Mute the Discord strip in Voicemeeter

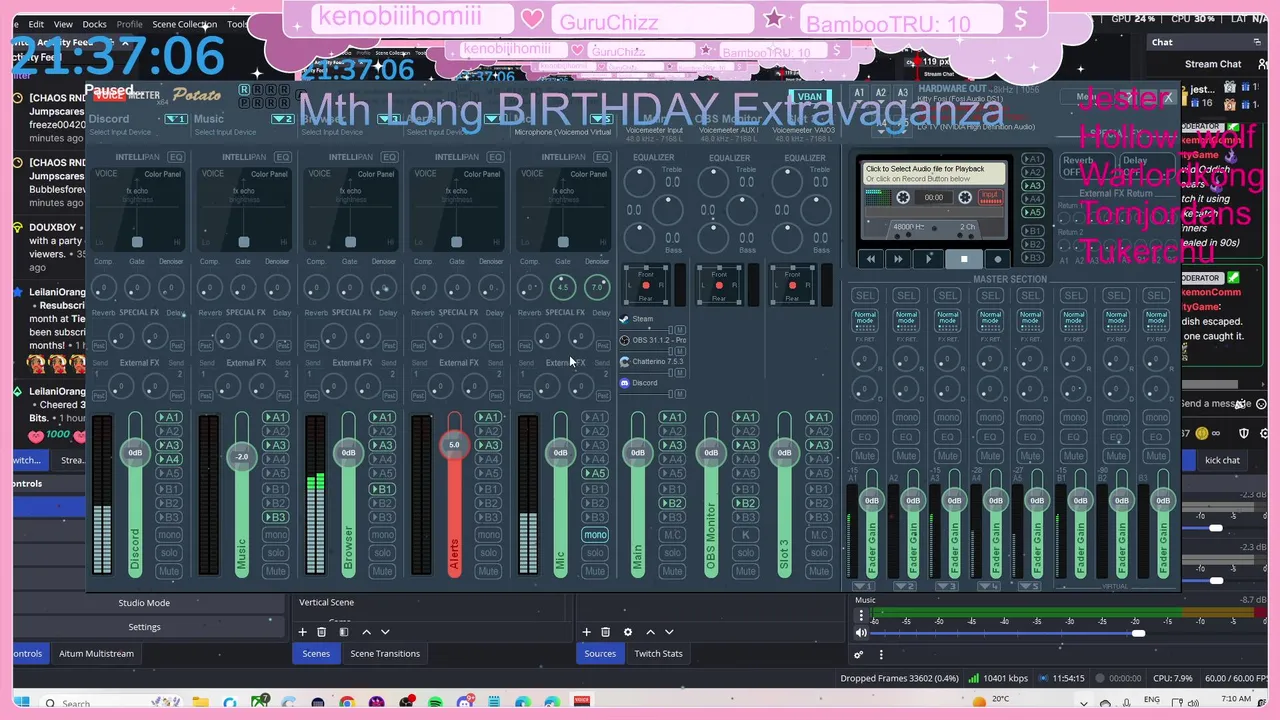169,571
